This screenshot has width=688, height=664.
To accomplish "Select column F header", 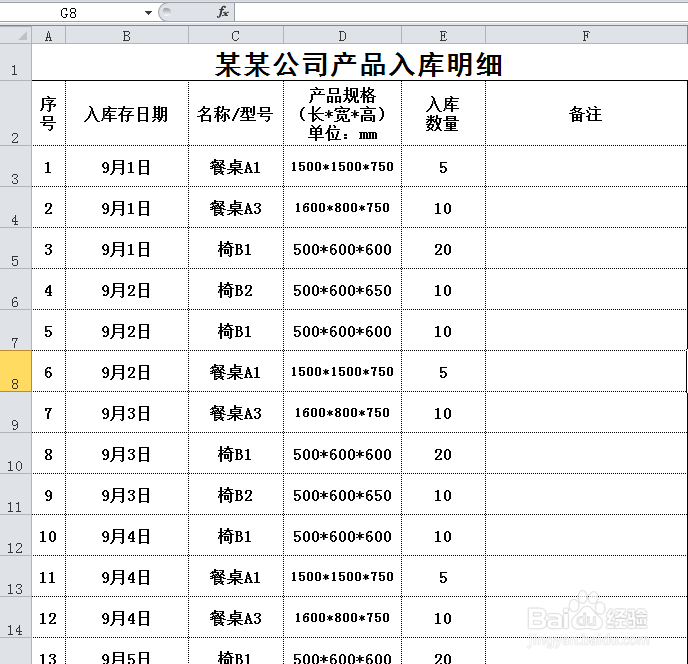I will [x=586, y=36].
